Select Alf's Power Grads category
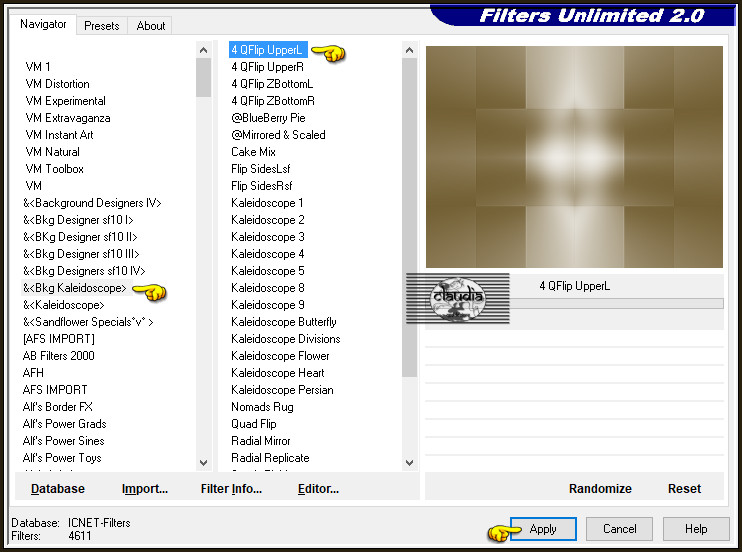742x552 pixels. (64, 424)
